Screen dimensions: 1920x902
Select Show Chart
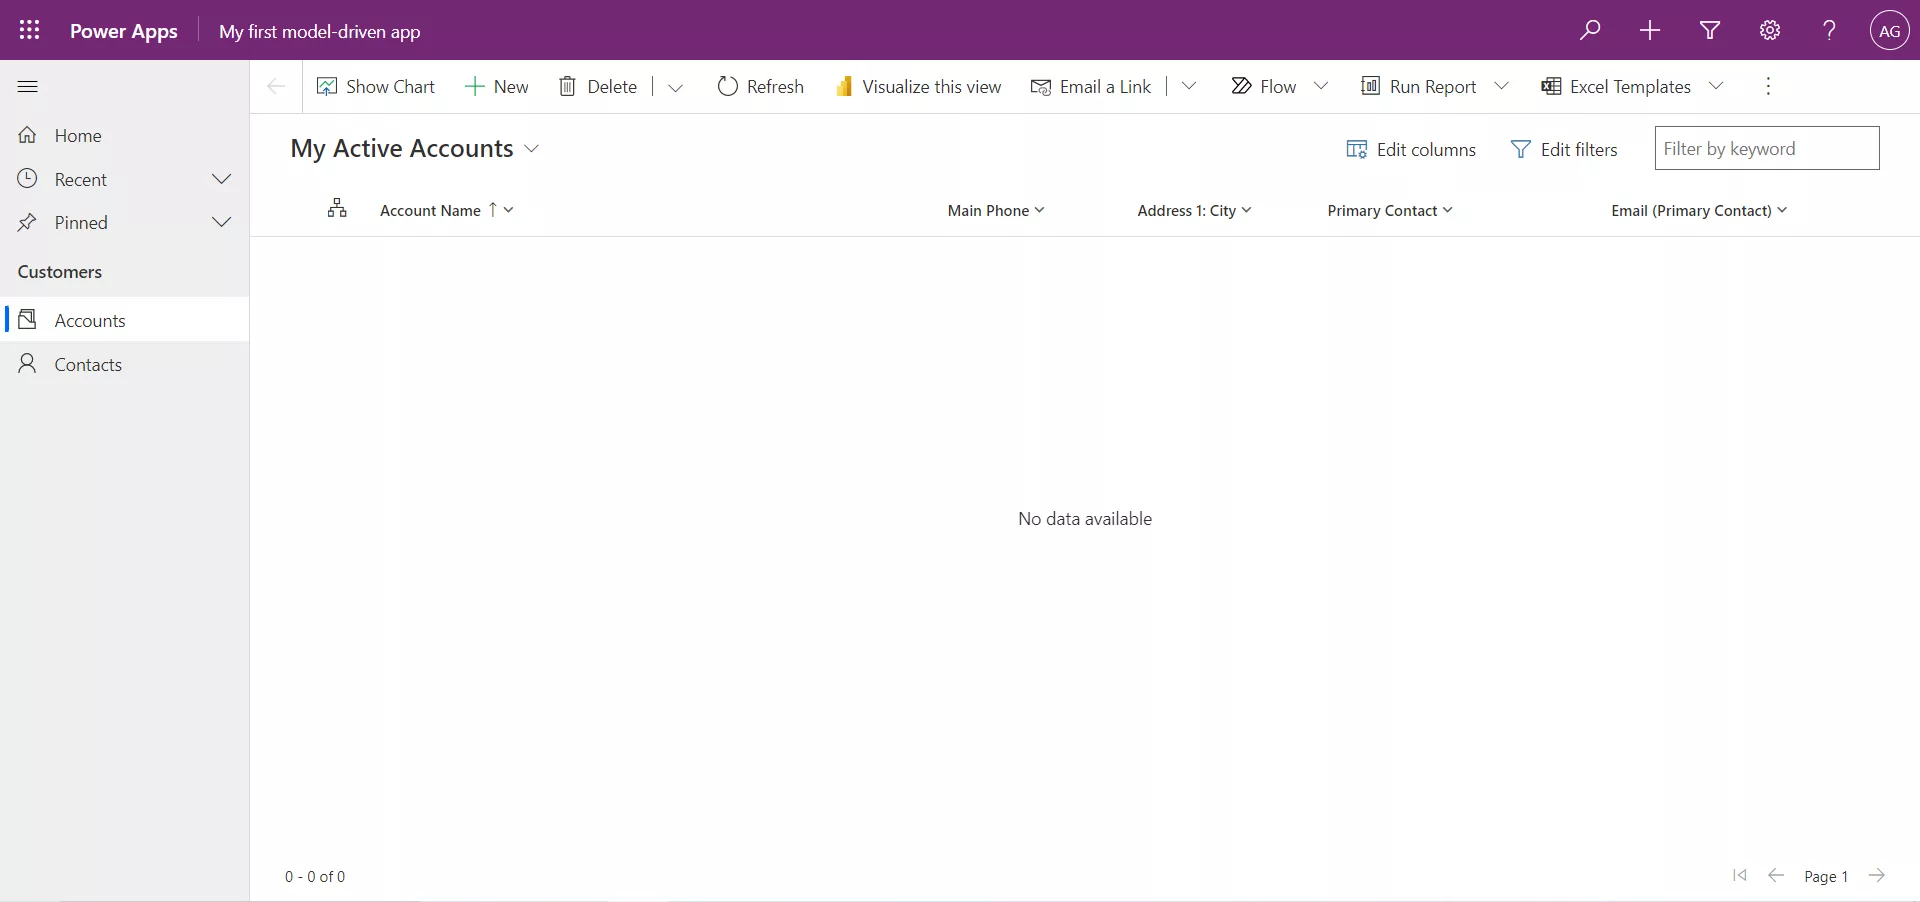pos(377,87)
